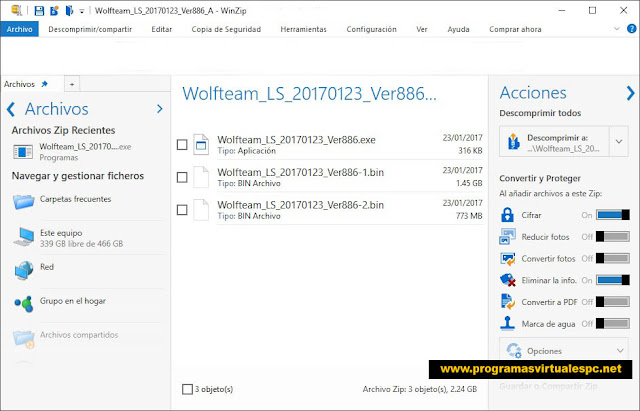Open the Copia de Seguridad tab

coord(226,29)
